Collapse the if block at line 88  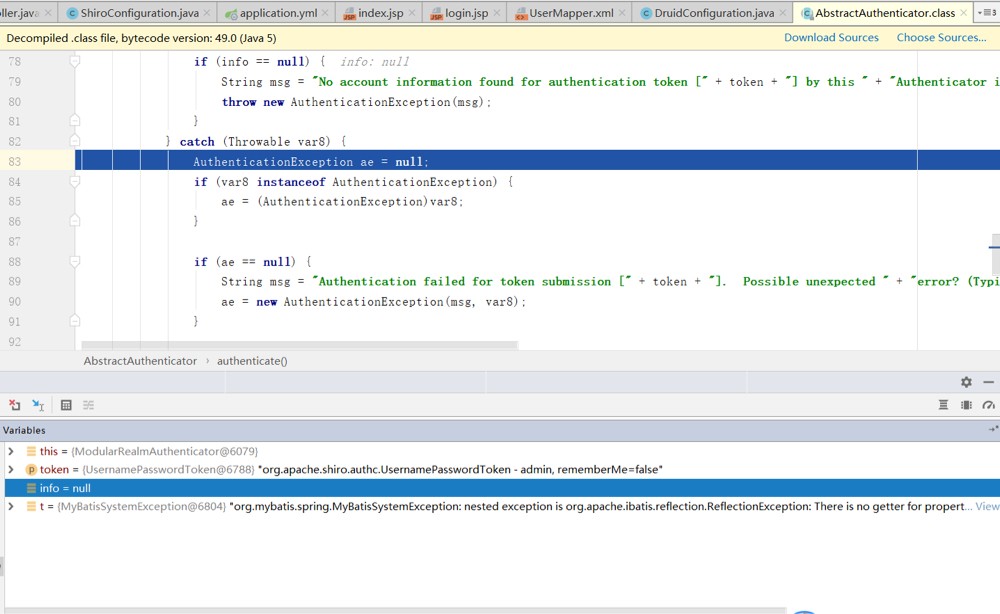pyautogui.click(x=75, y=261)
